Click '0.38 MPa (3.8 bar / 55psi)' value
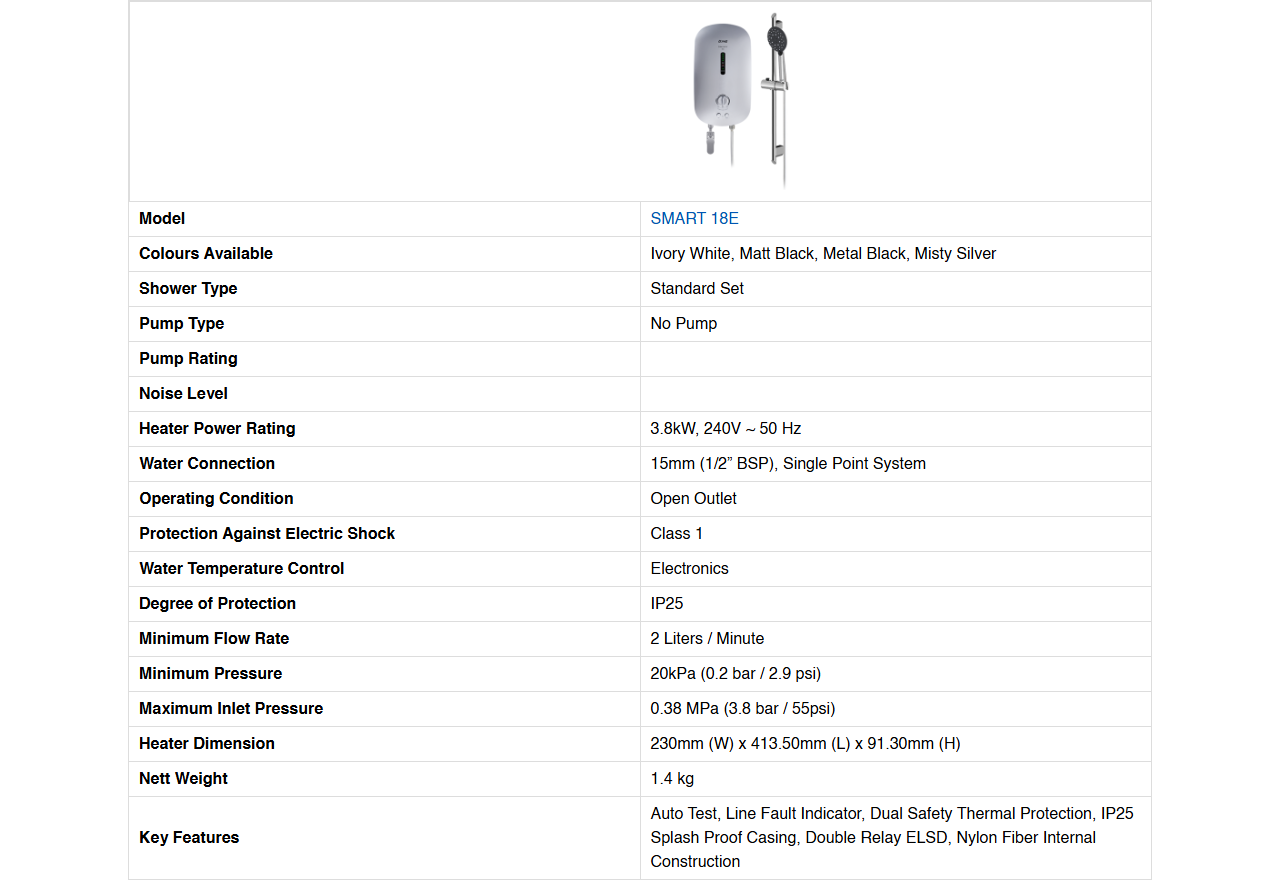Image resolution: width=1280 pixels, height=880 pixels. pyautogui.click(x=743, y=708)
